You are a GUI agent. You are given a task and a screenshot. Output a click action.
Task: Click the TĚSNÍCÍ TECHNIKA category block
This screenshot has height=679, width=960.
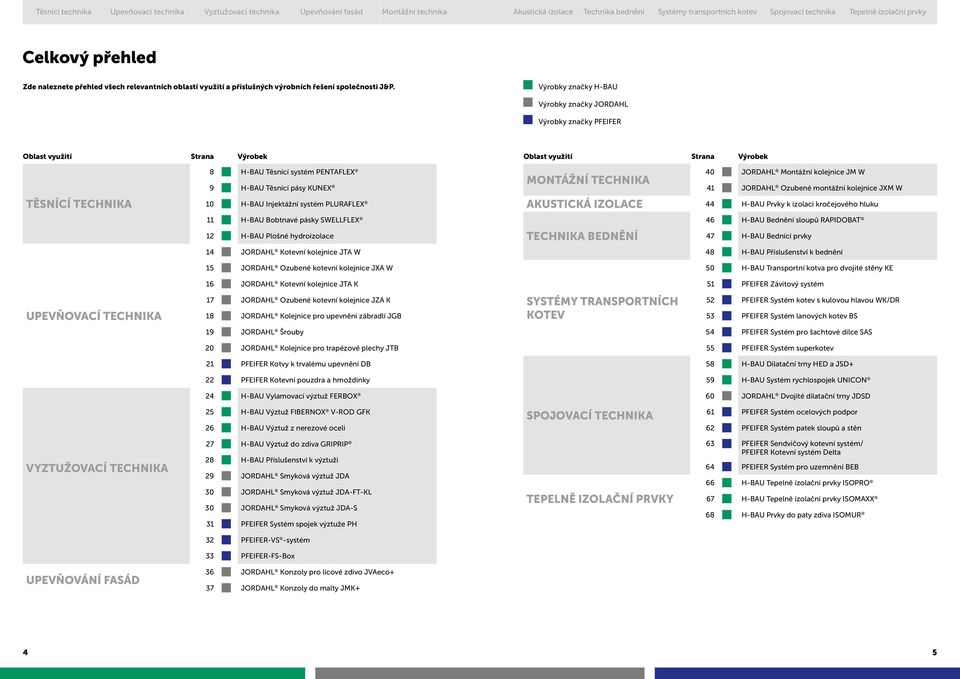106,204
